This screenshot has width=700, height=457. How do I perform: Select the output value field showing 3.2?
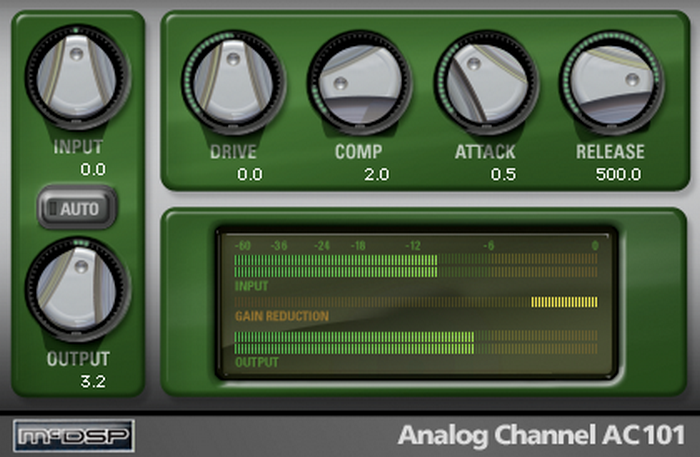click(x=93, y=381)
